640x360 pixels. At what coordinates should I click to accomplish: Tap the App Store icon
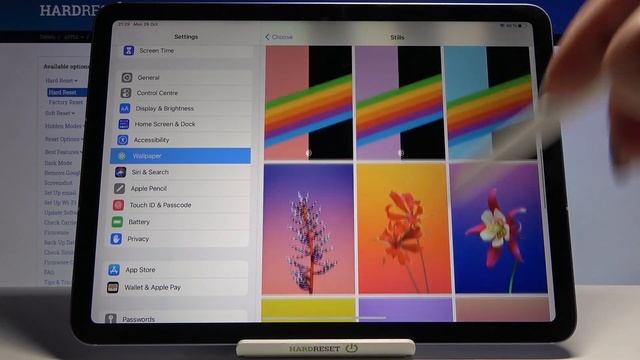(x=114, y=270)
